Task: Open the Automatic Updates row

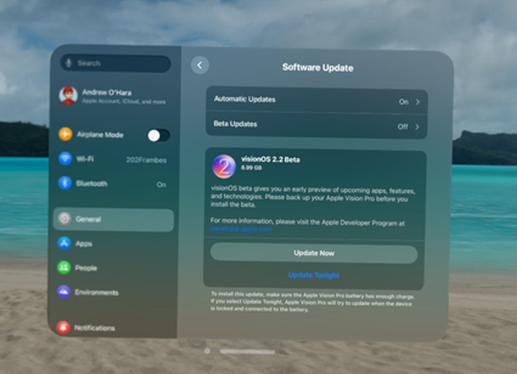Action: [317, 100]
